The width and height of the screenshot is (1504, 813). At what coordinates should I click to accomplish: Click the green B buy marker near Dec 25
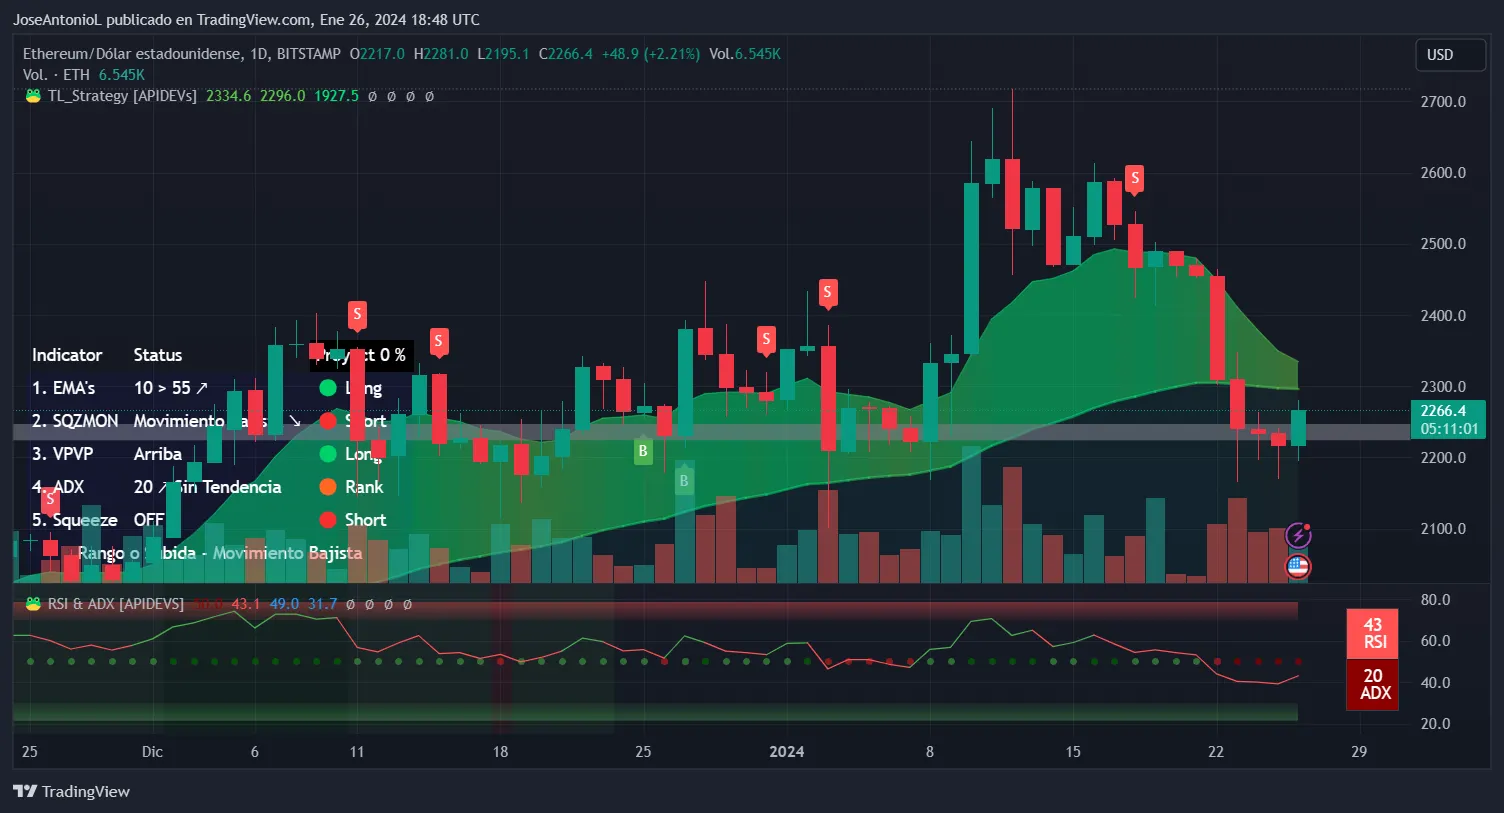coord(643,451)
